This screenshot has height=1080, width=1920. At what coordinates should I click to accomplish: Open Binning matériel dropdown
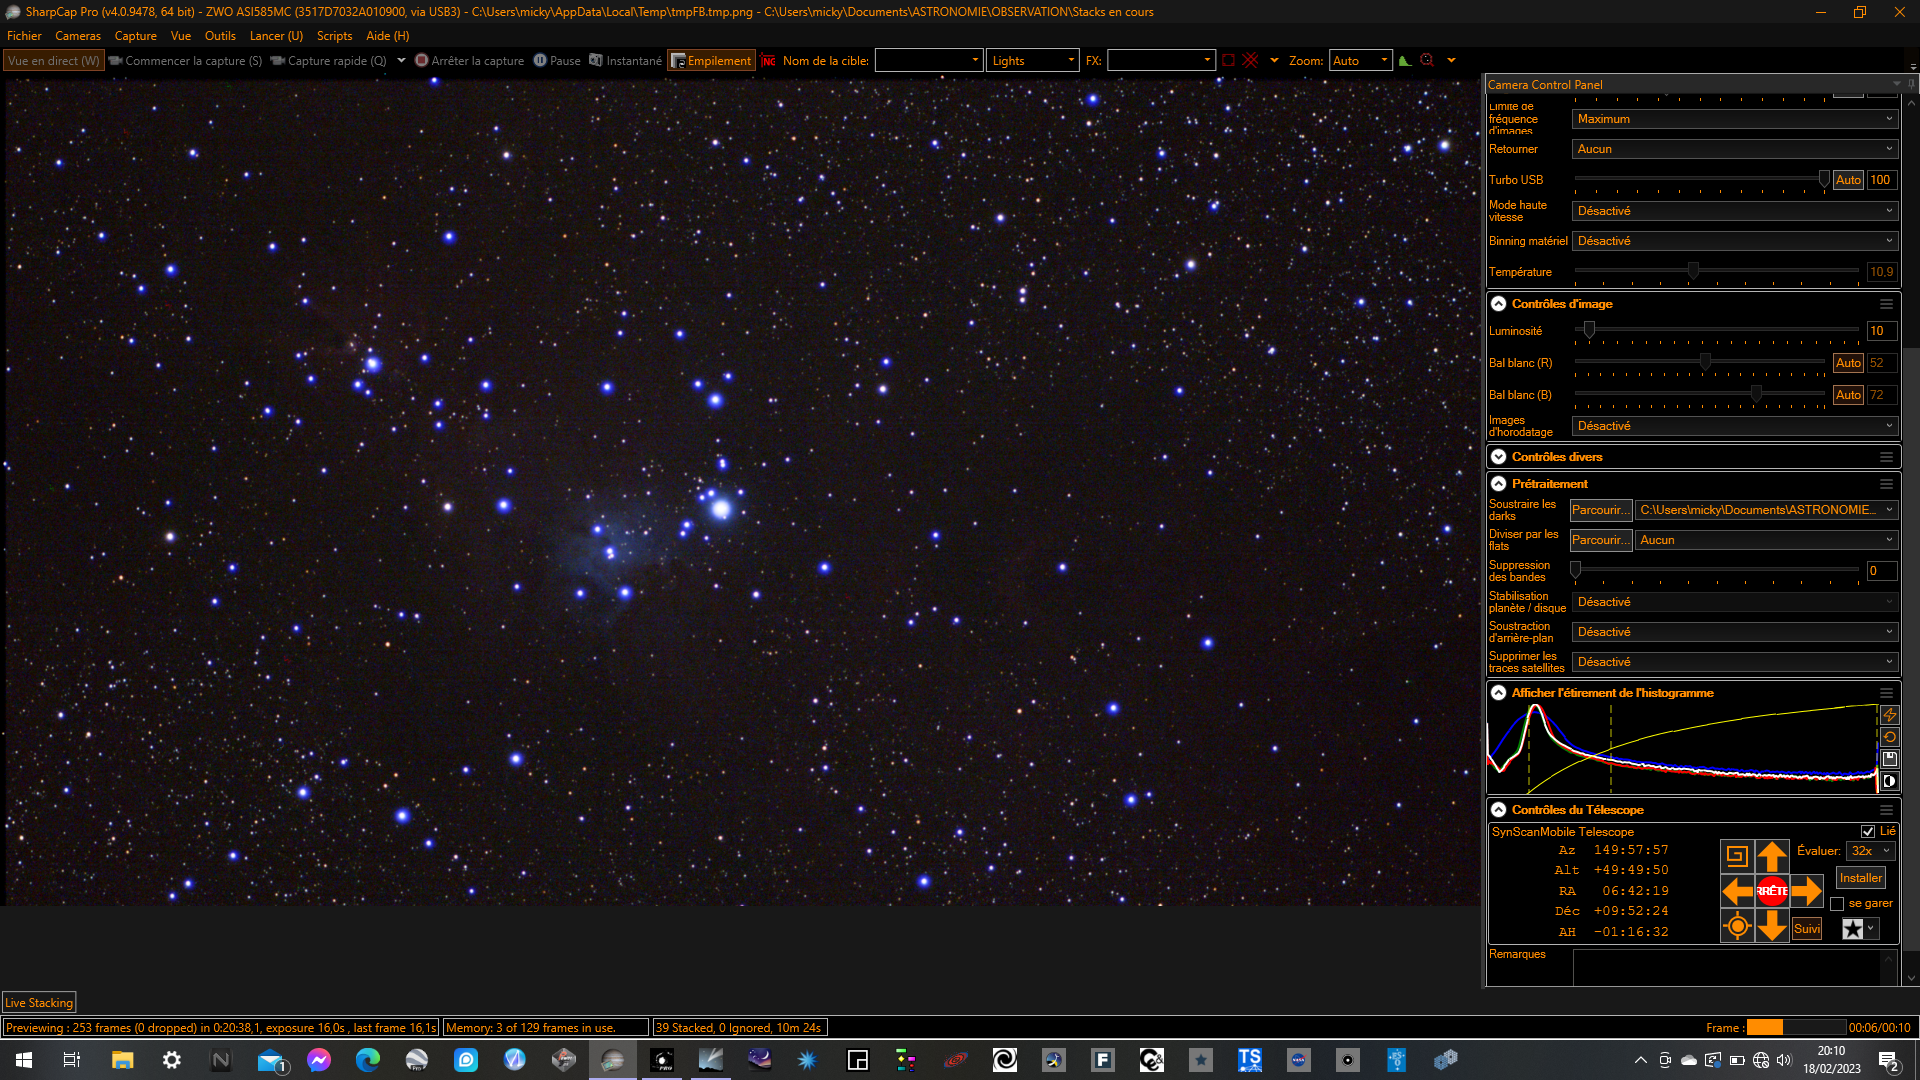[1735, 241]
